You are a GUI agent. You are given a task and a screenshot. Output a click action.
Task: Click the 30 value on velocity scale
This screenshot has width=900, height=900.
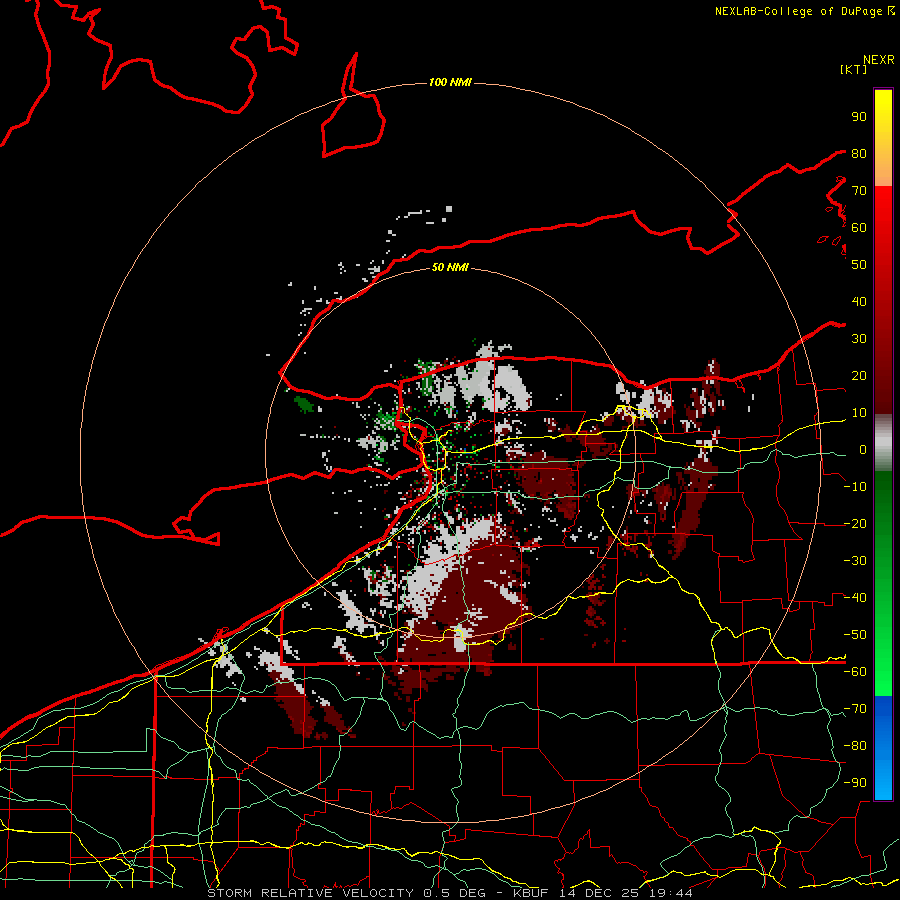[859, 339]
